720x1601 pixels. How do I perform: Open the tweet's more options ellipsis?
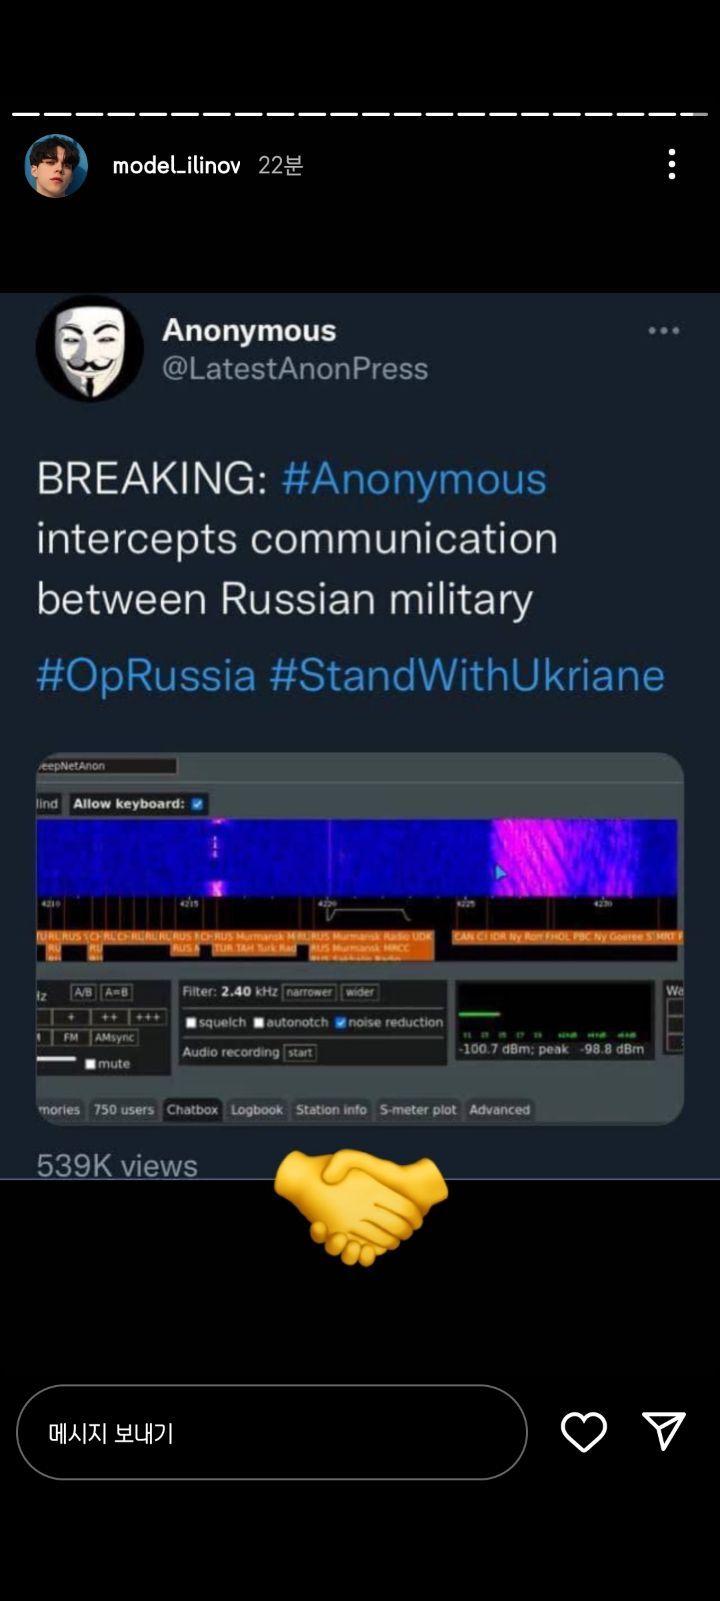click(663, 331)
